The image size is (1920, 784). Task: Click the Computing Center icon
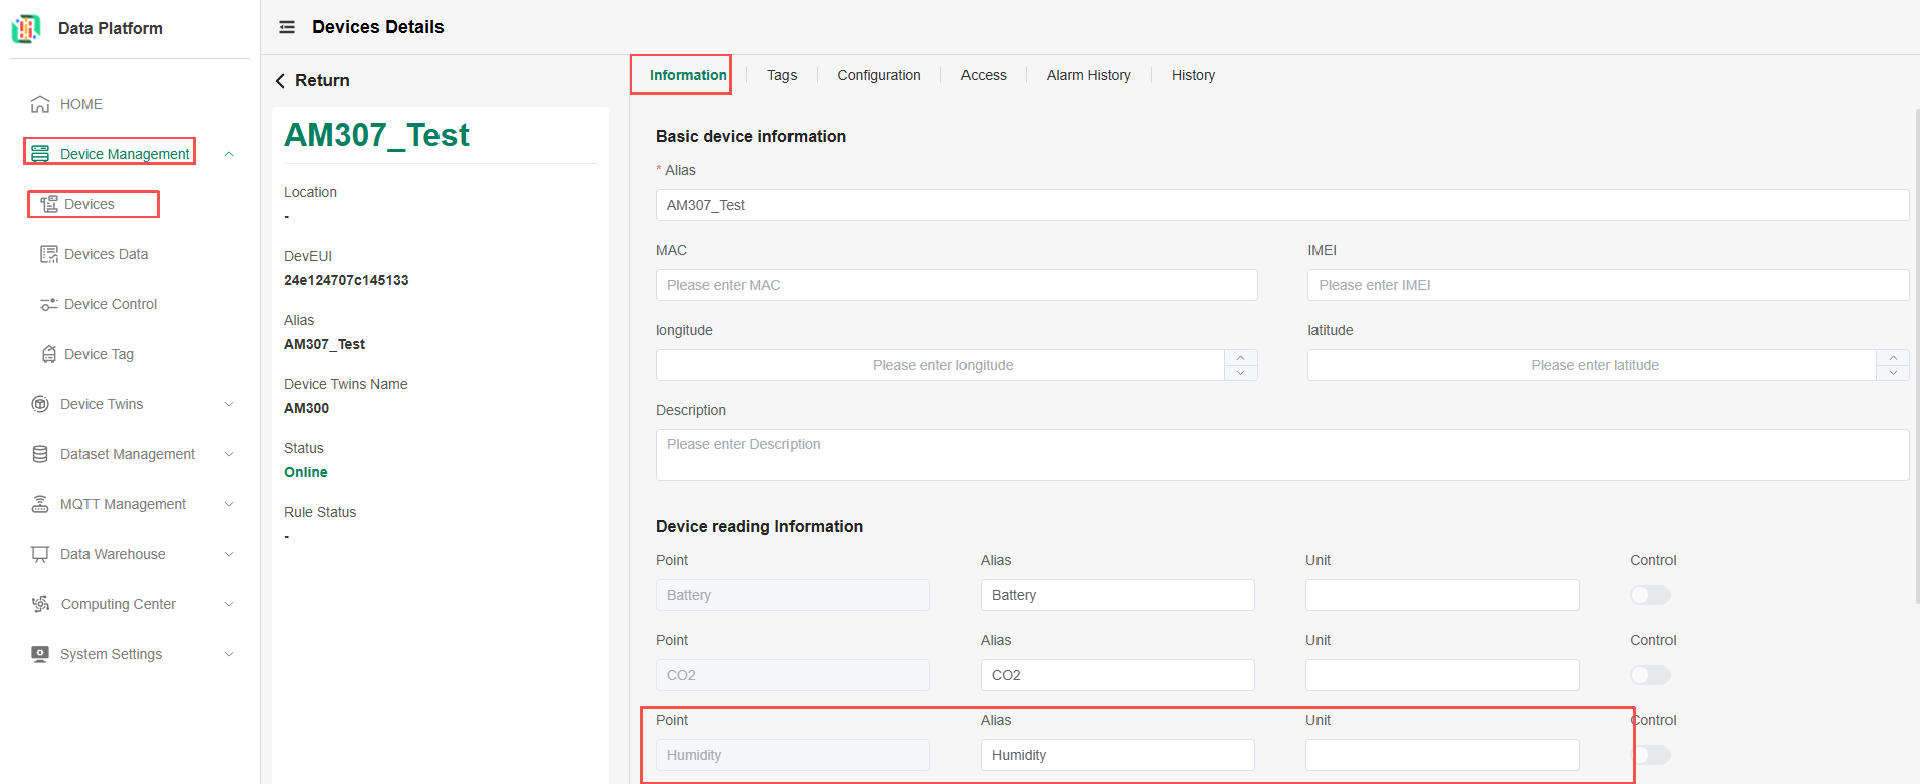pos(40,604)
